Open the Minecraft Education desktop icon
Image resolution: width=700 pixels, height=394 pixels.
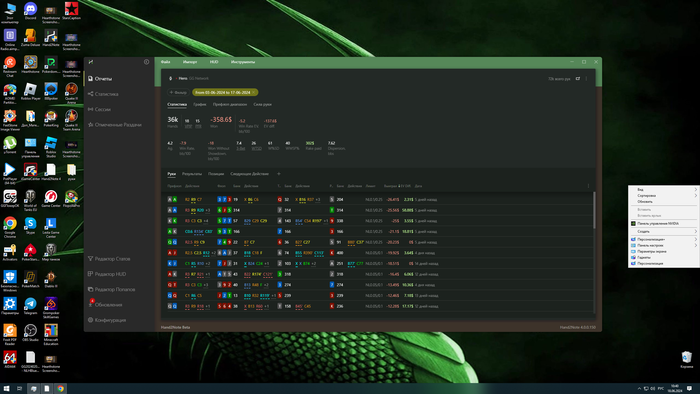pyautogui.click(x=51, y=335)
